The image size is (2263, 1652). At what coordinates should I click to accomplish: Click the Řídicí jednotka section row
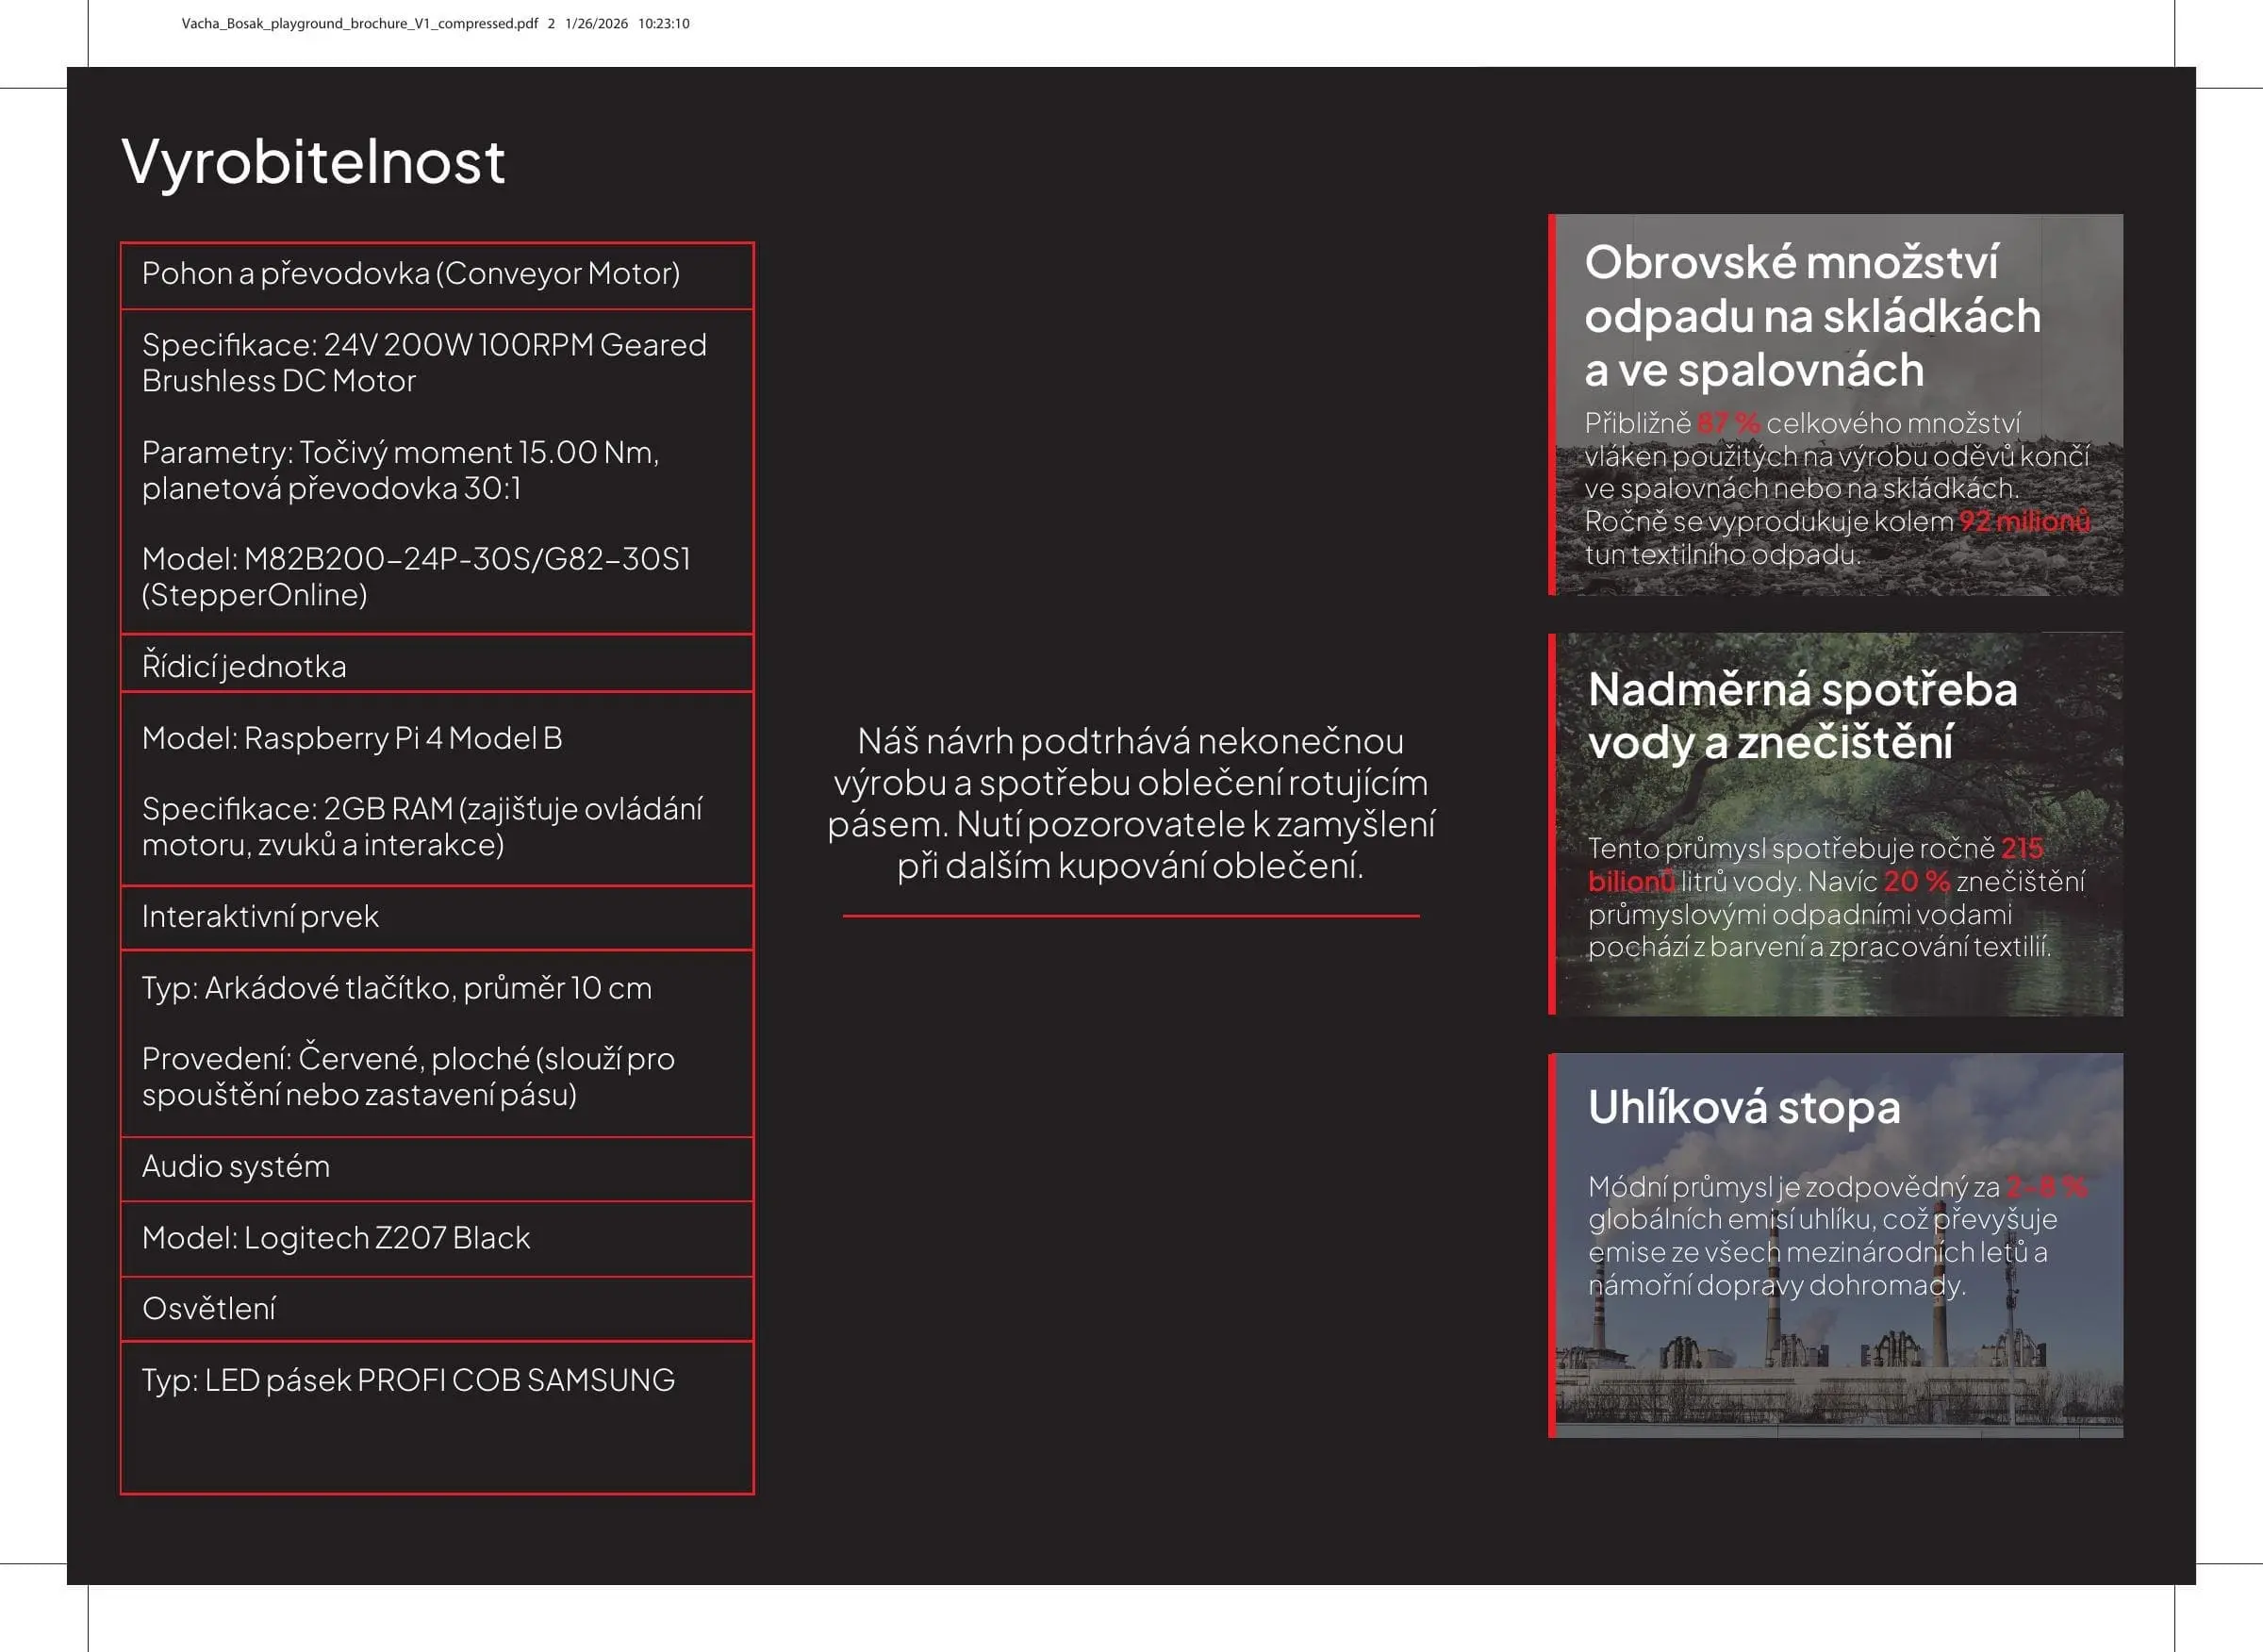coord(437,663)
